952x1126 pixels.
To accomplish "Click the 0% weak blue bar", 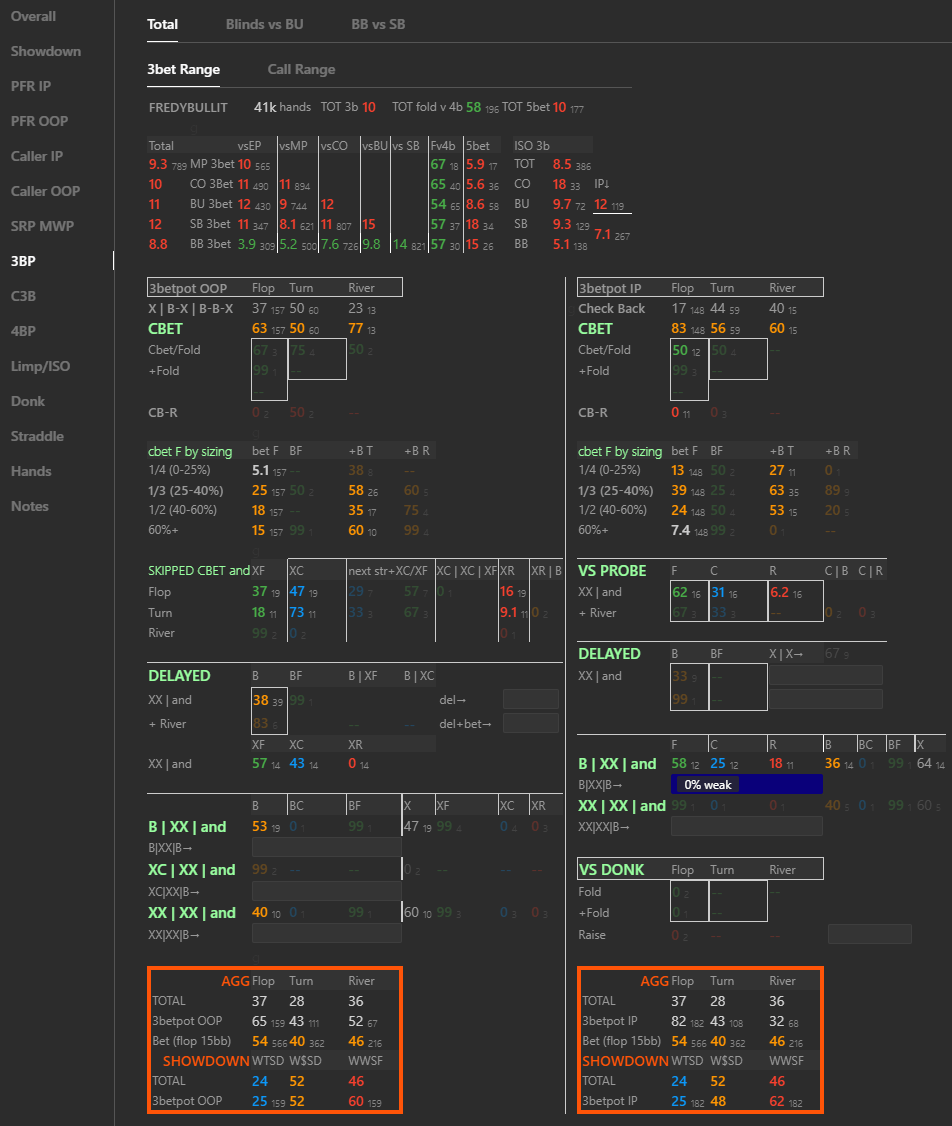I will coord(747,784).
